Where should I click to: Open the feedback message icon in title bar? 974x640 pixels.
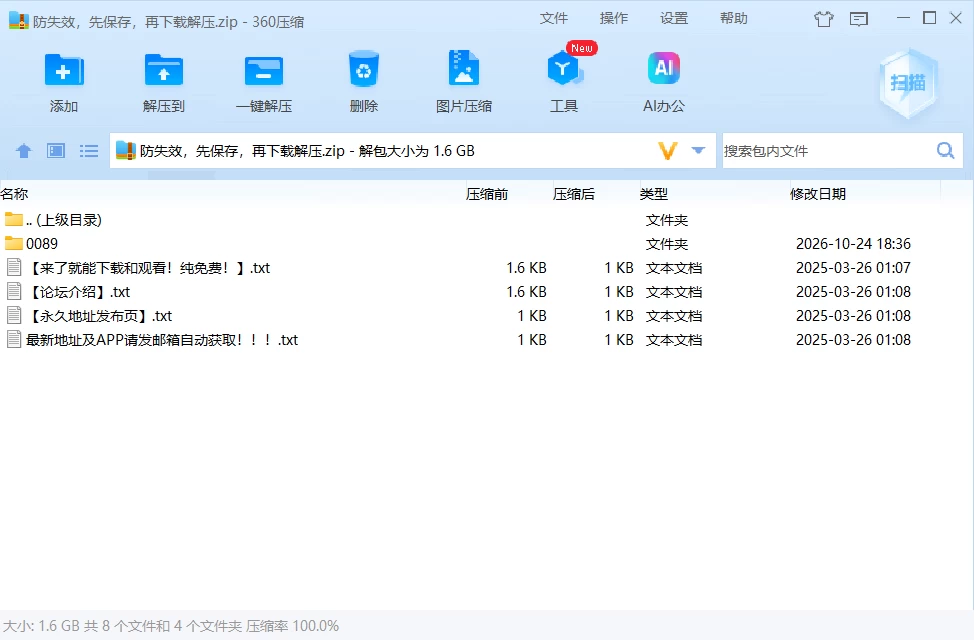(858, 19)
